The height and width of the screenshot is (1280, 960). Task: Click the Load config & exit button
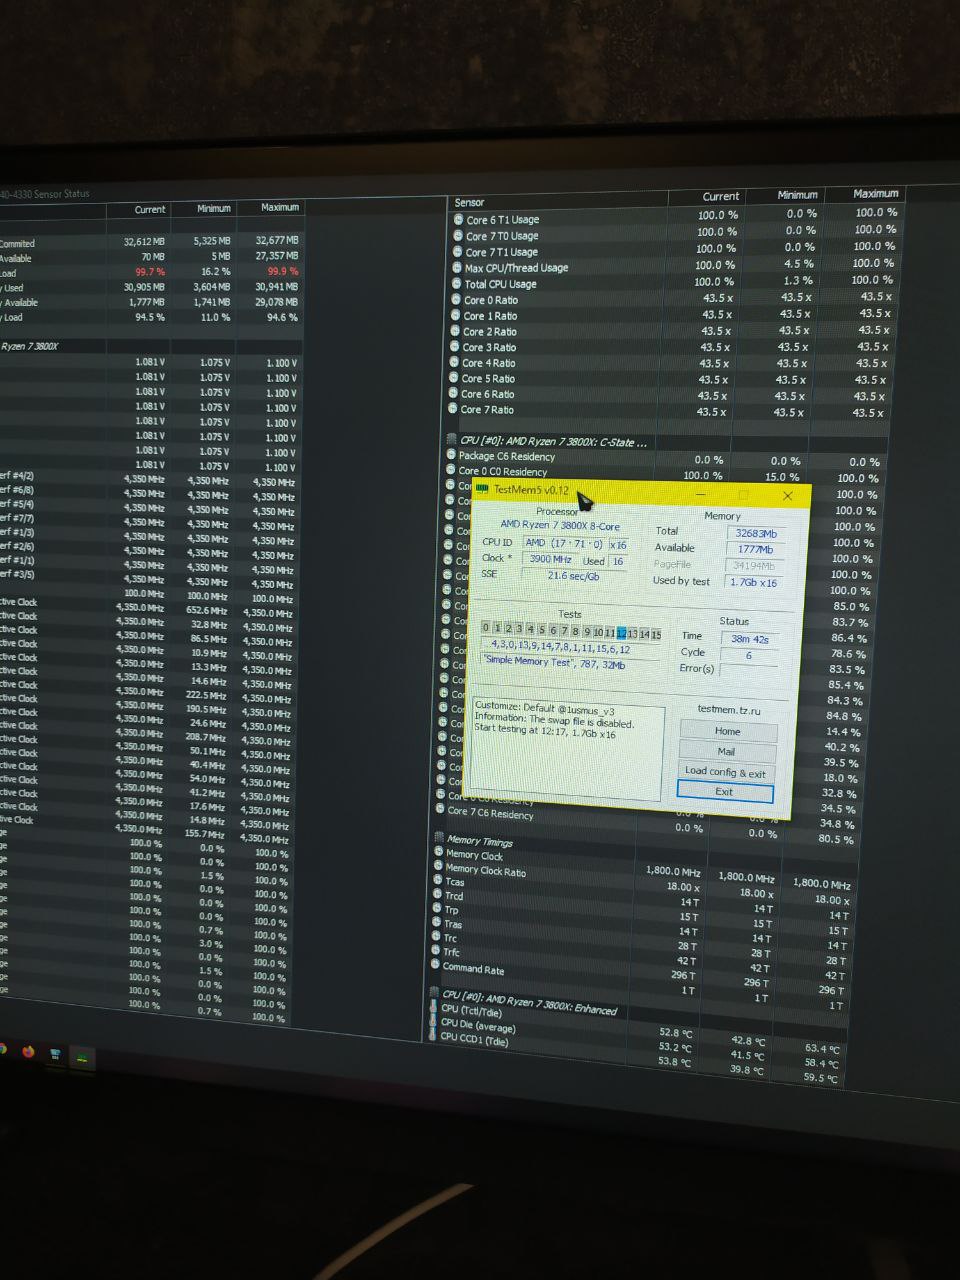tap(725, 772)
